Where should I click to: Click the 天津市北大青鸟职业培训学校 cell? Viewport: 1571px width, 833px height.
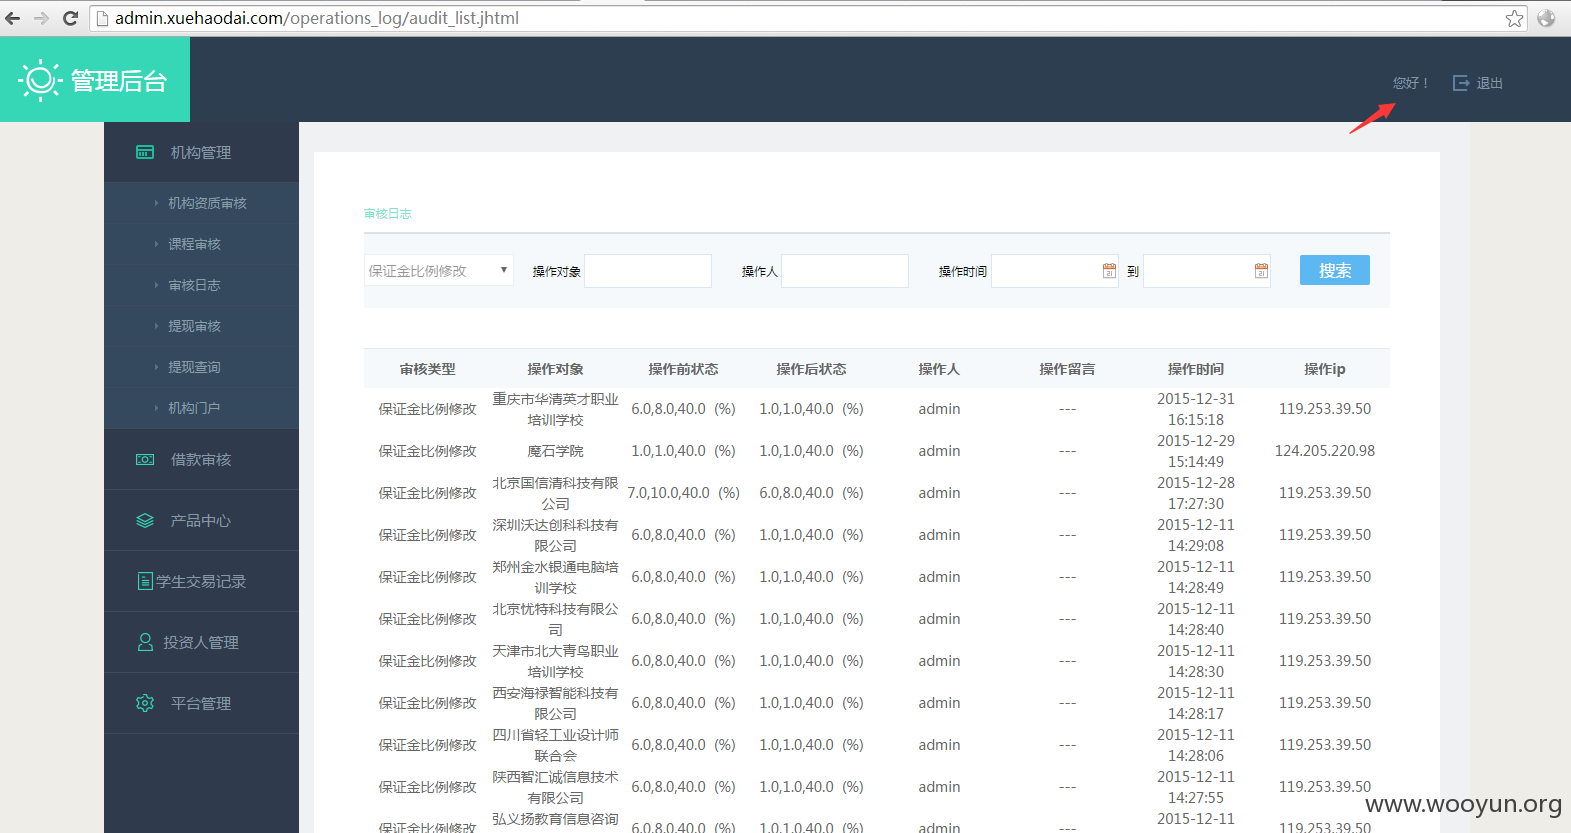(x=556, y=661)
